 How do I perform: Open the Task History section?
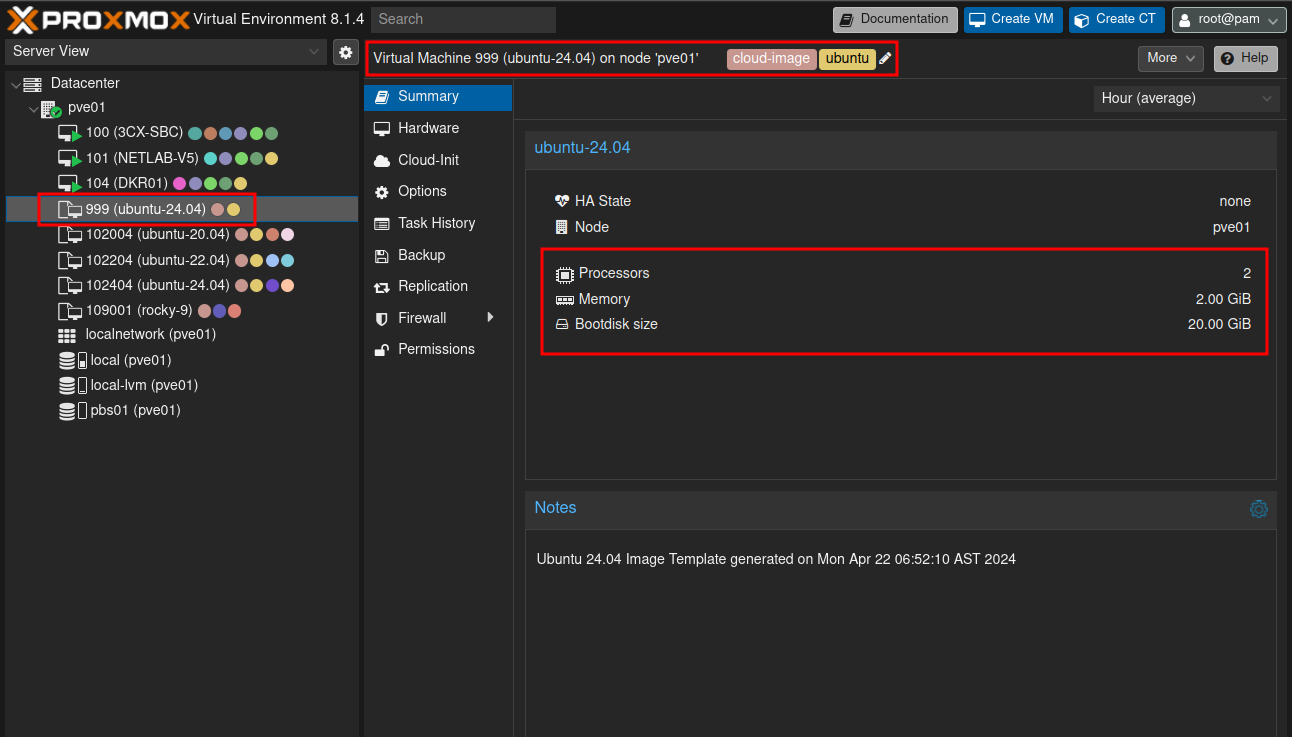[x=438, y=224]
